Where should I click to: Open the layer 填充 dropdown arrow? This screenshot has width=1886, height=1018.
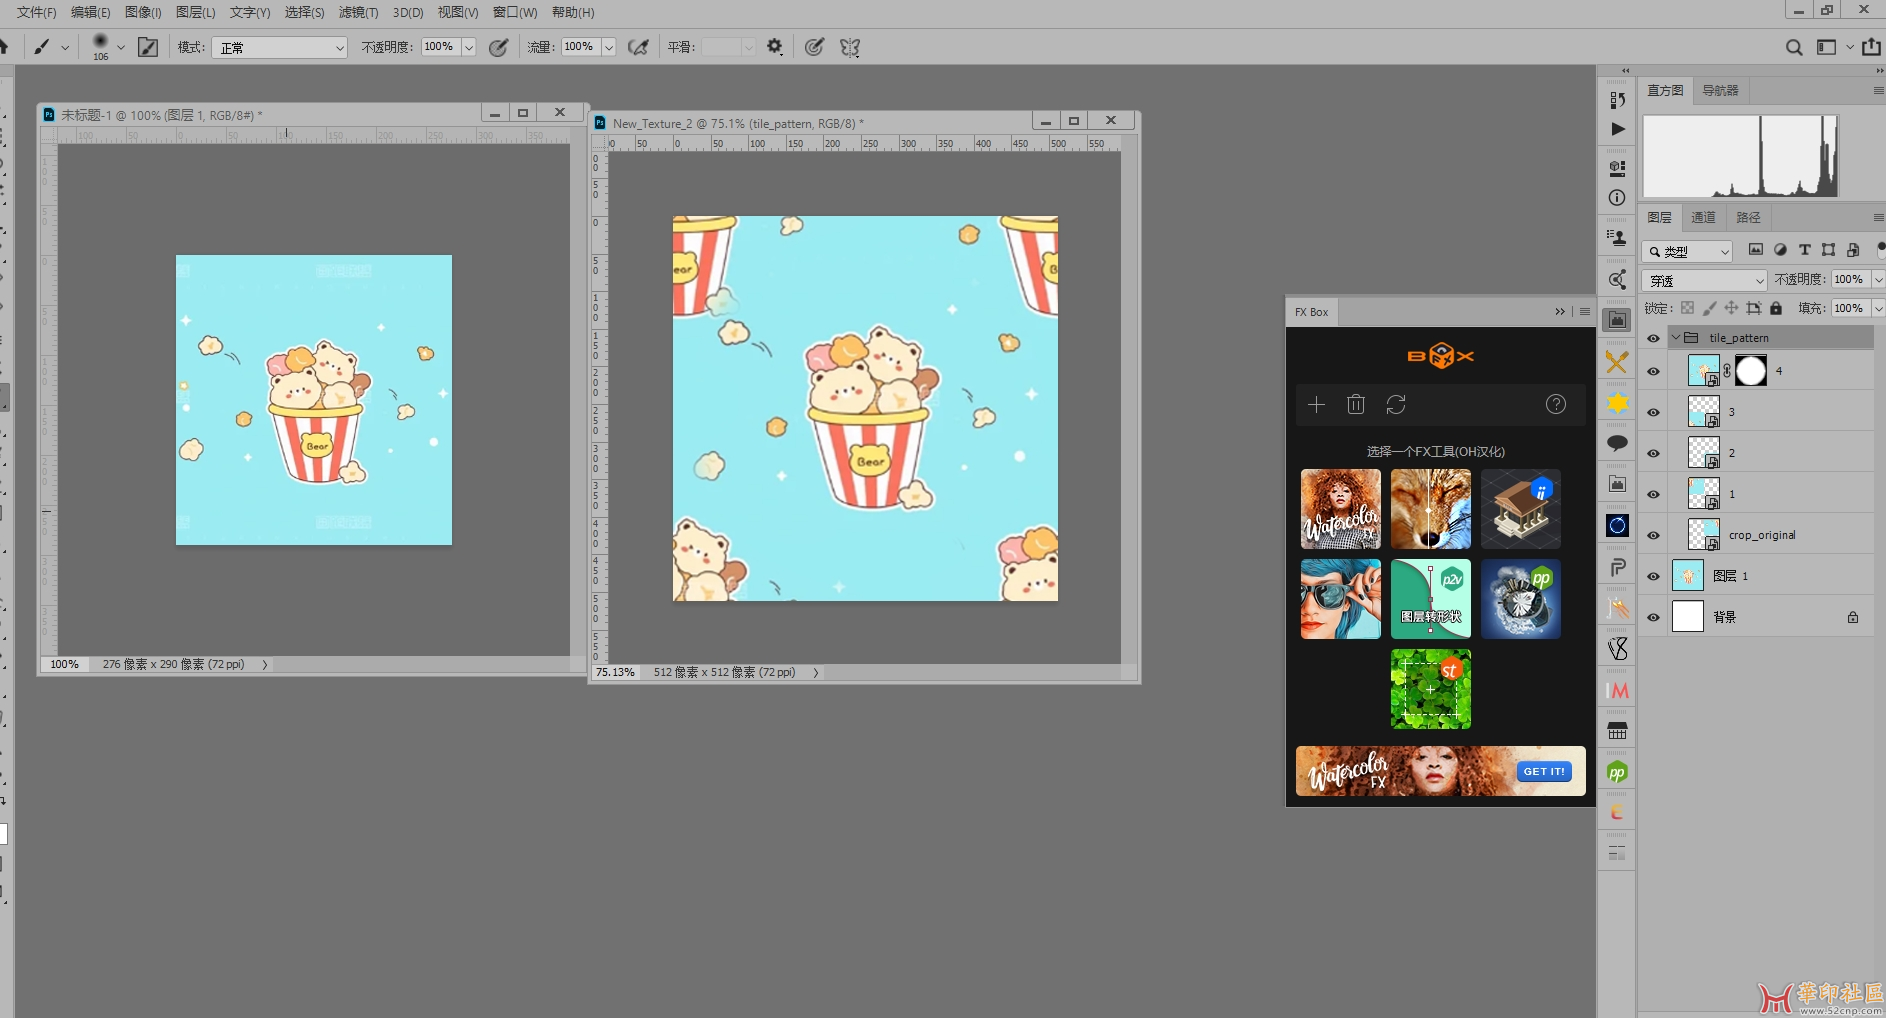(x=1878, y=308)
